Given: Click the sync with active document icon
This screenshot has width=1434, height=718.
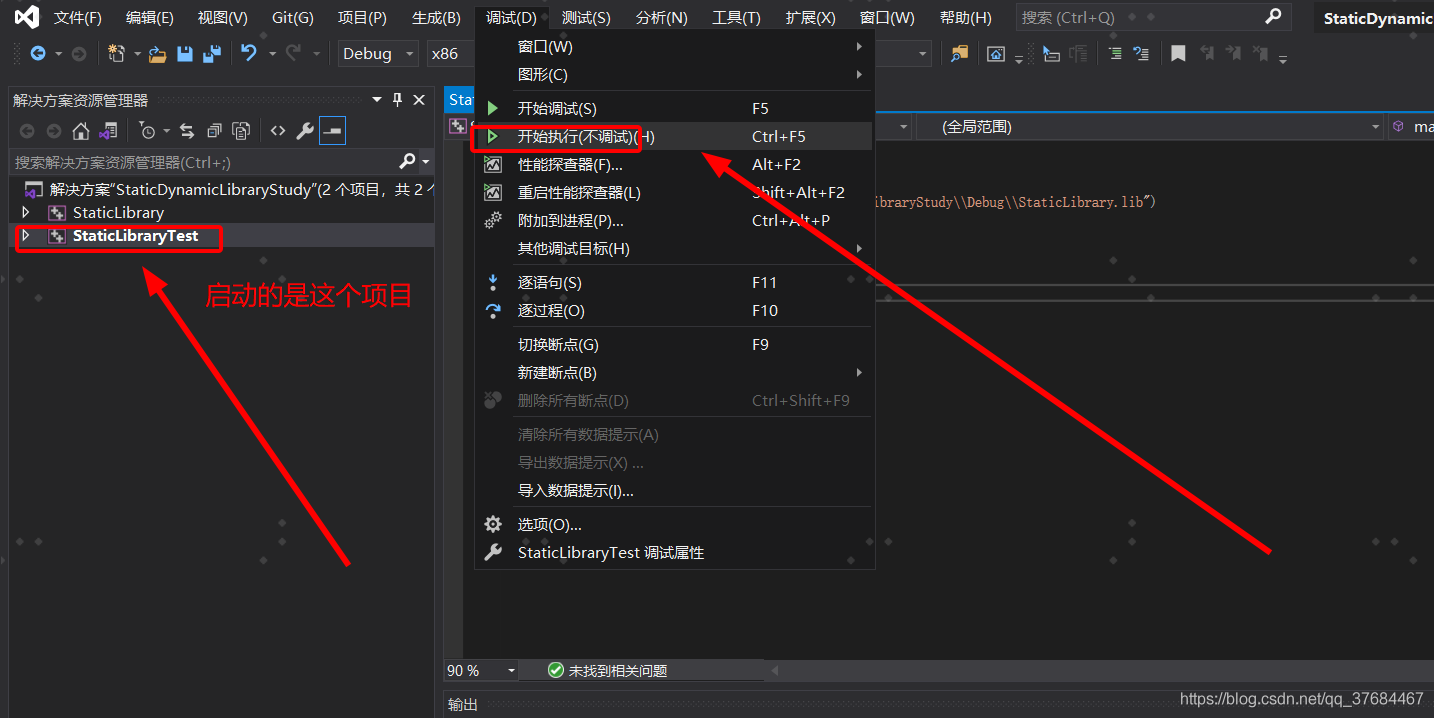Looking at the screenshot, I should click(187, 131).
